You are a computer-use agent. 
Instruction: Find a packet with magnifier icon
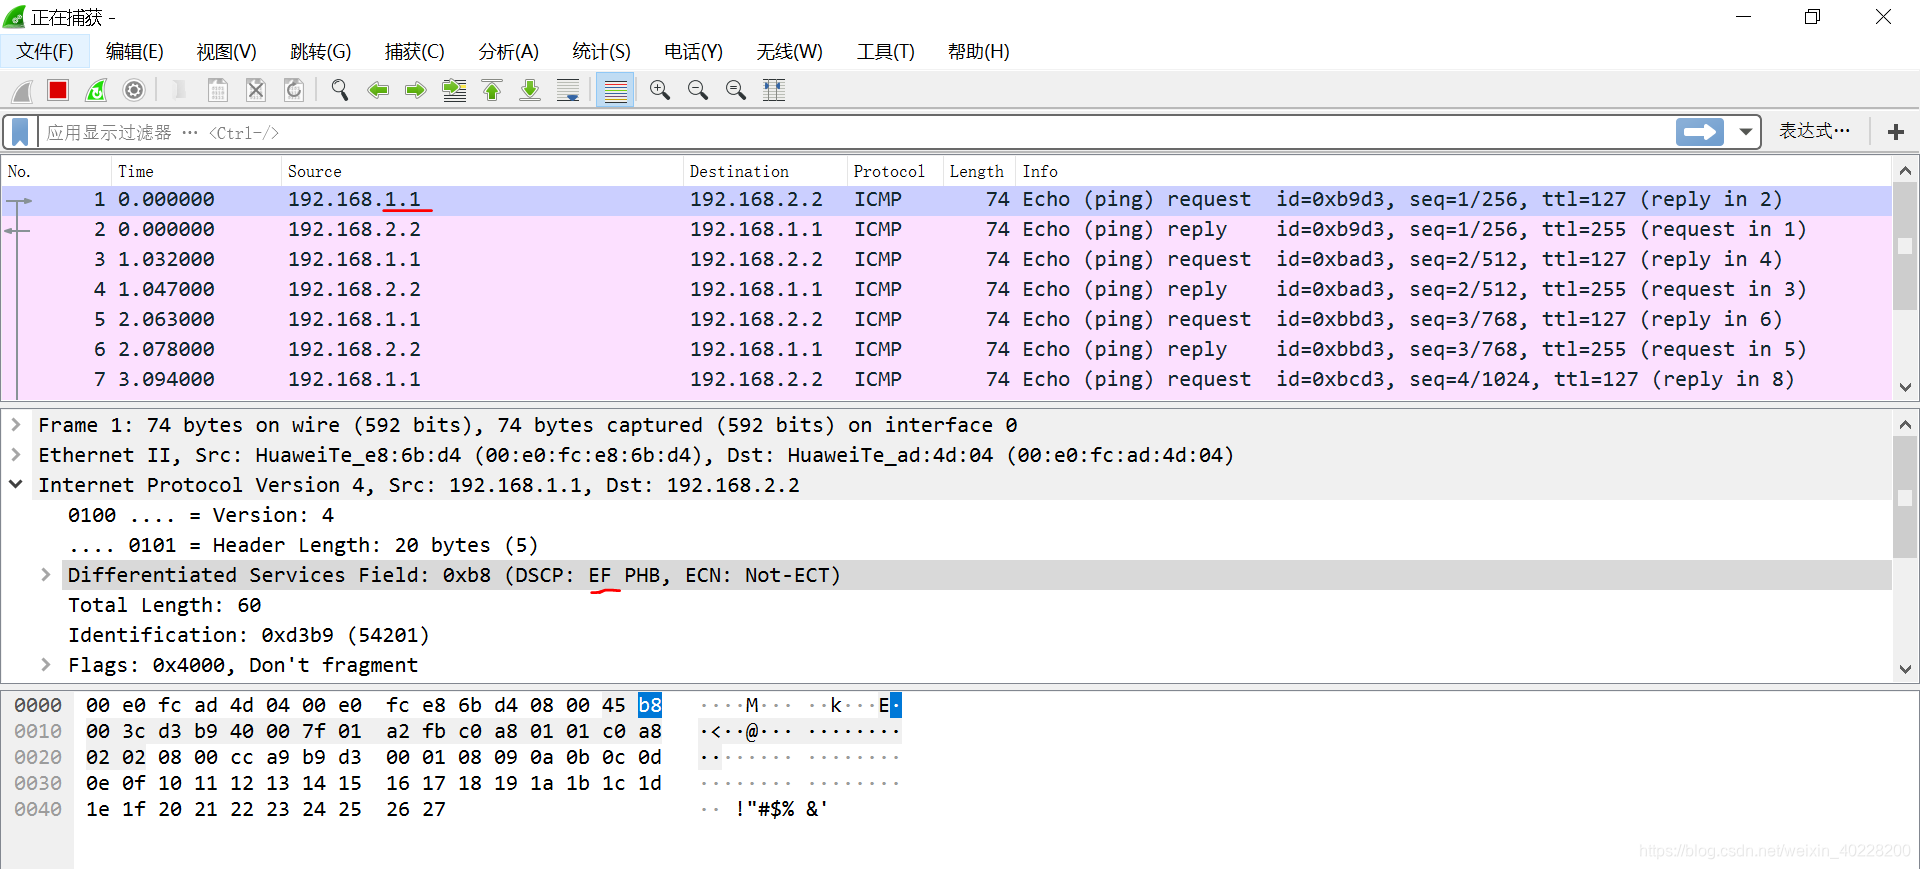click(340, 91)
